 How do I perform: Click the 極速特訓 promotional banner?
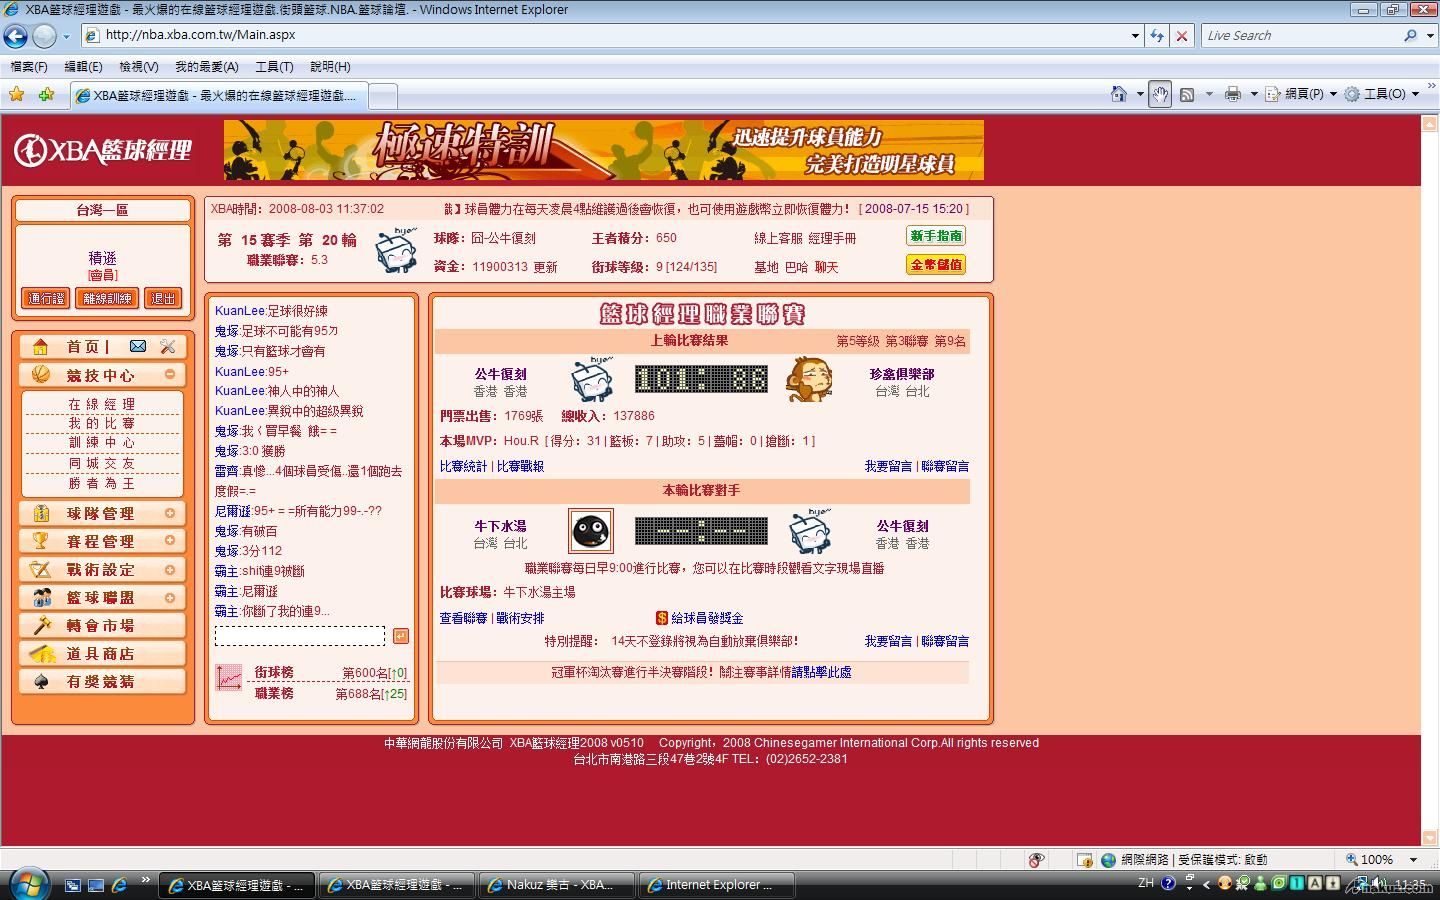604,150
